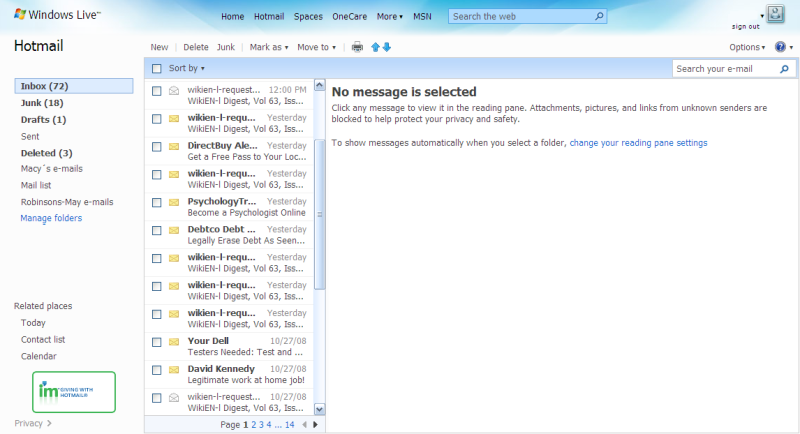Open Spaces in top navigation
Viewport: 800px width, 434px height.
click(x=308, y=16)
